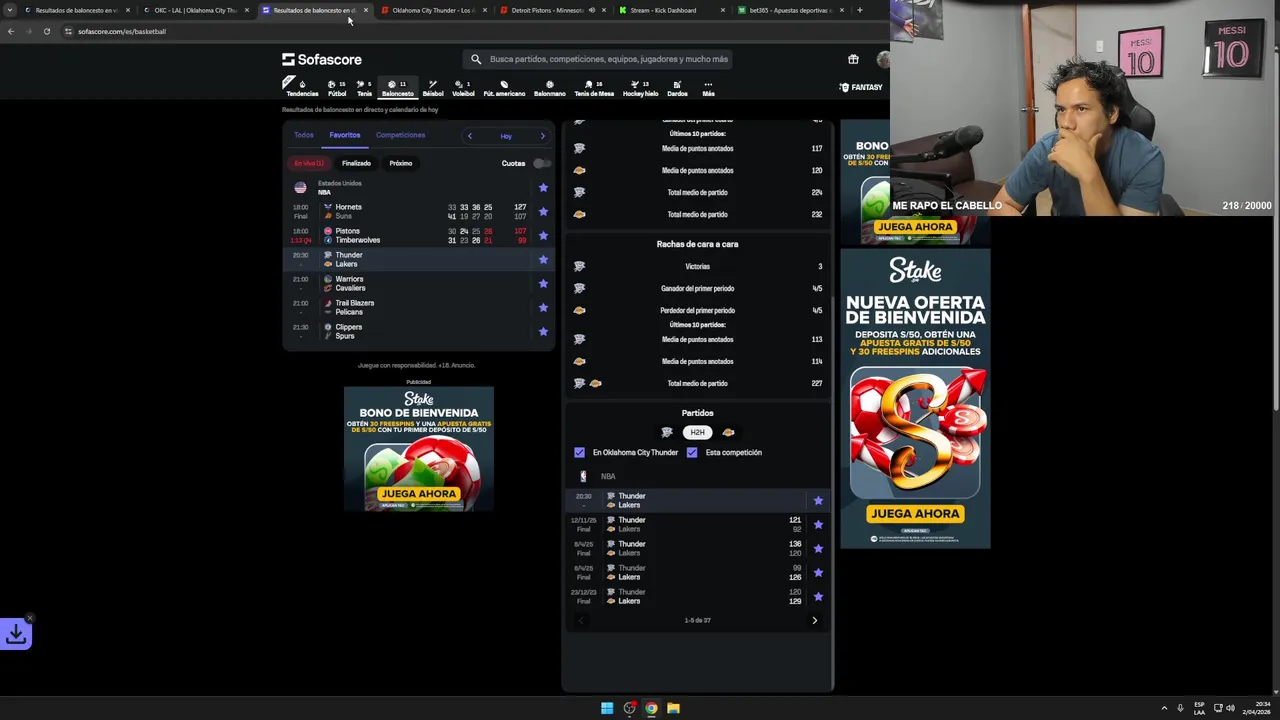Unfavorite the Clippers vs Spurs star
Image resolution: width=1280 pixels, height=720 pixels.
tap(543, 331)
